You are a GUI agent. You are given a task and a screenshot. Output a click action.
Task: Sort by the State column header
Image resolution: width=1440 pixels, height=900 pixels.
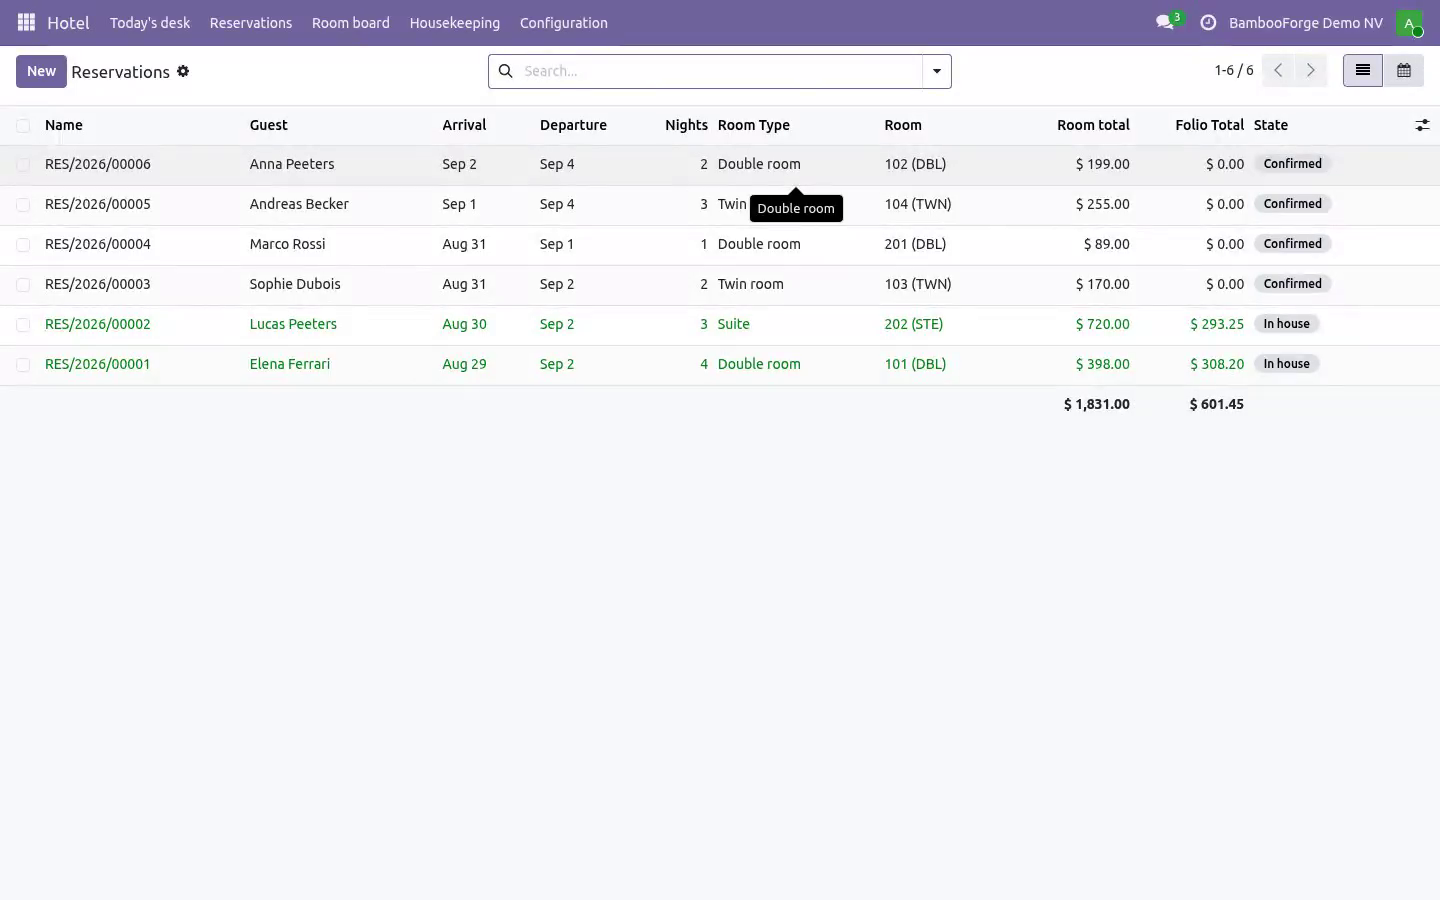1271,125
